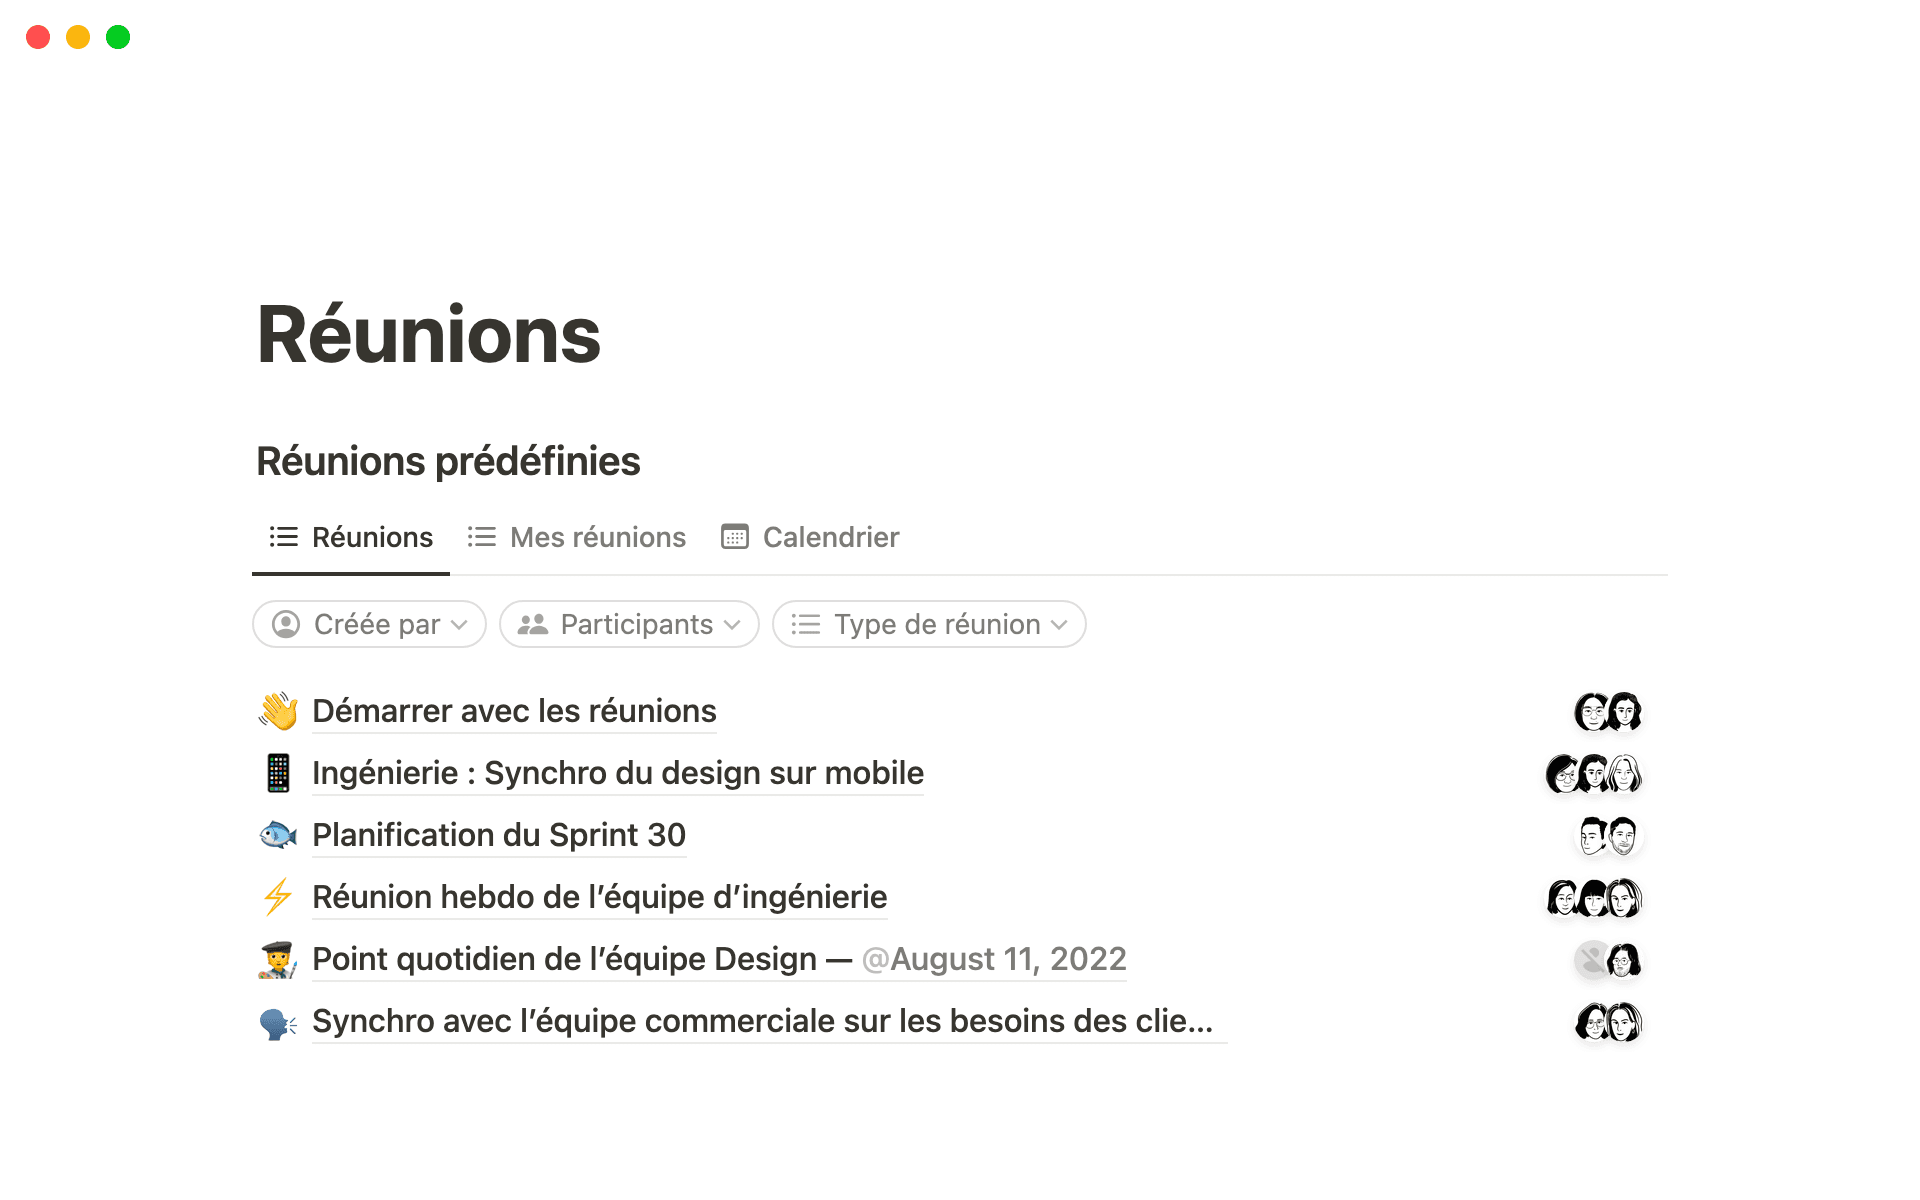Open Démarrer avec les réunions page

[x=514, y=711]
